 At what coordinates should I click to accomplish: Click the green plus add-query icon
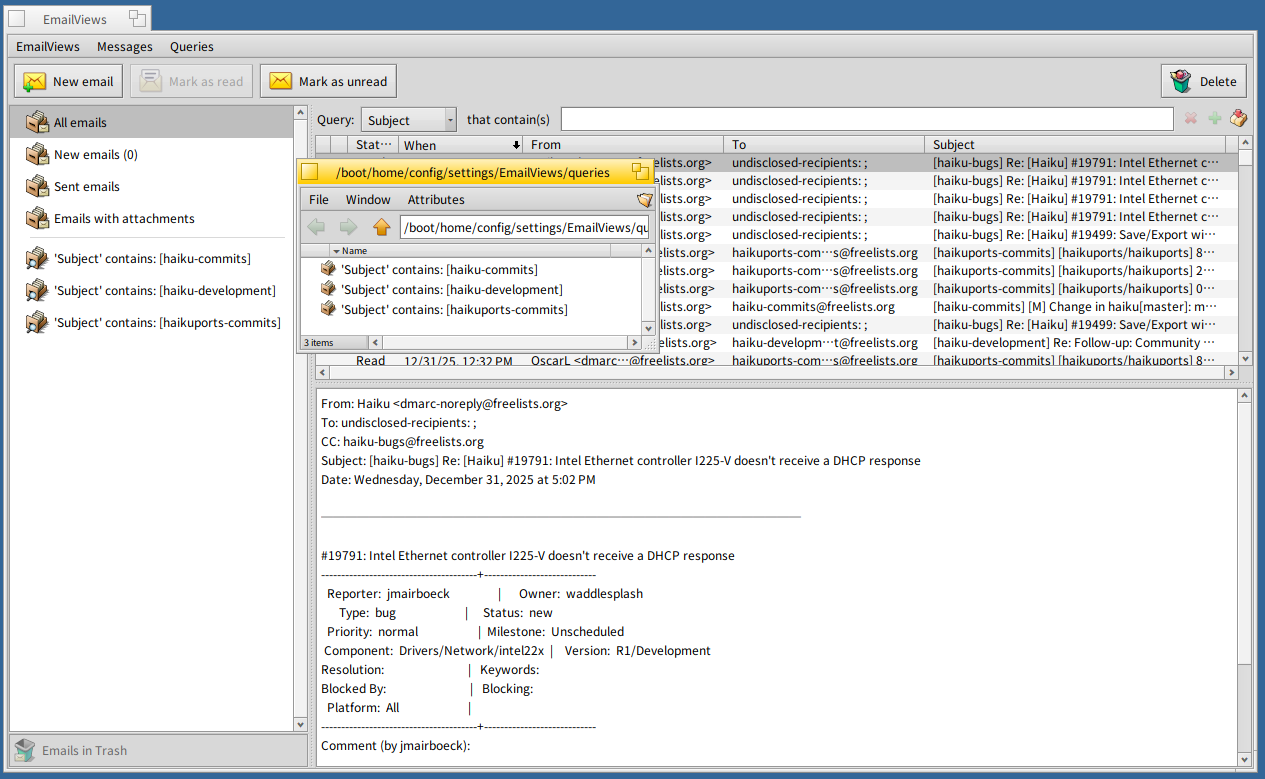click(x=1215, y=119)
